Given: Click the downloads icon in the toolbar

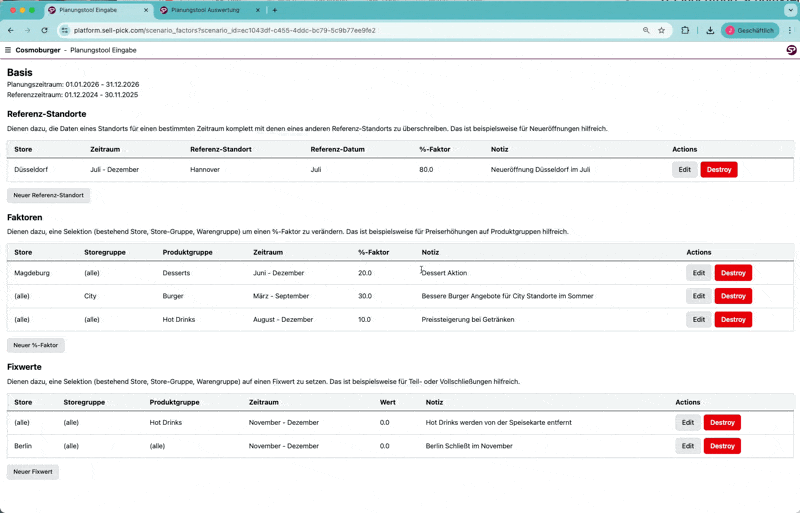Looking at the screenshot, I should [710, 31].
